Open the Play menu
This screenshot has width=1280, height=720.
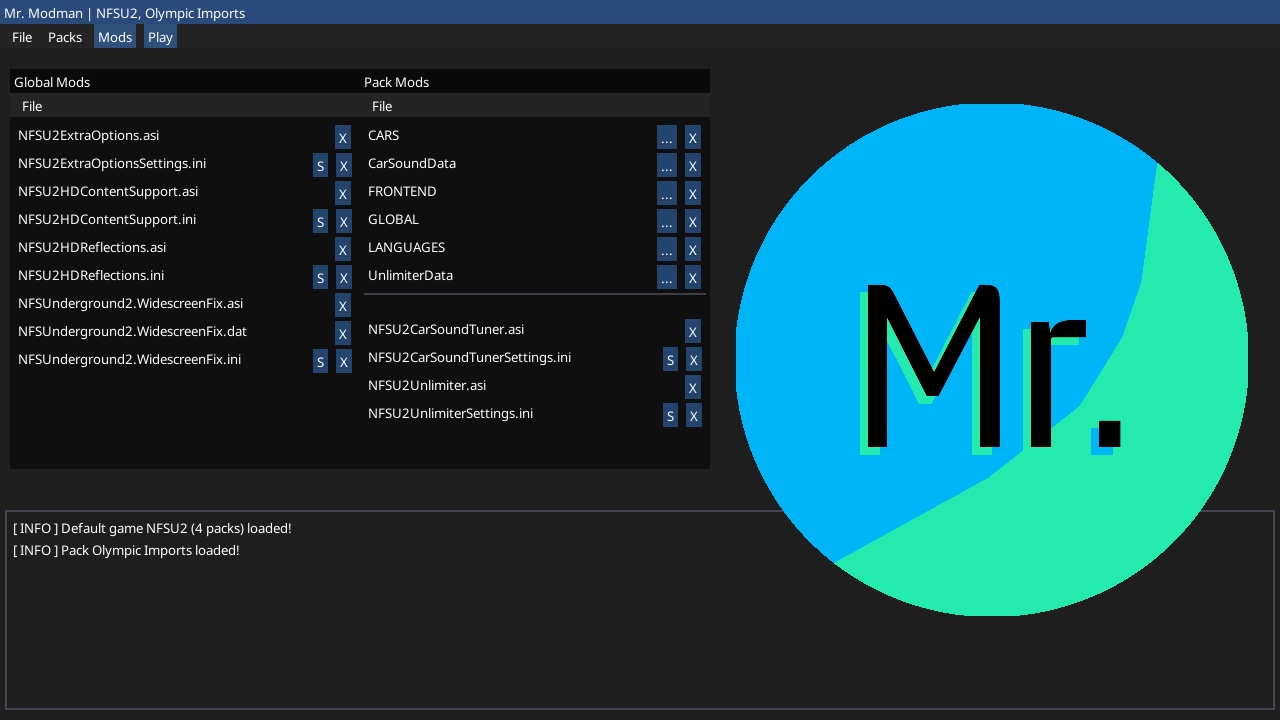tap(160, 37)
